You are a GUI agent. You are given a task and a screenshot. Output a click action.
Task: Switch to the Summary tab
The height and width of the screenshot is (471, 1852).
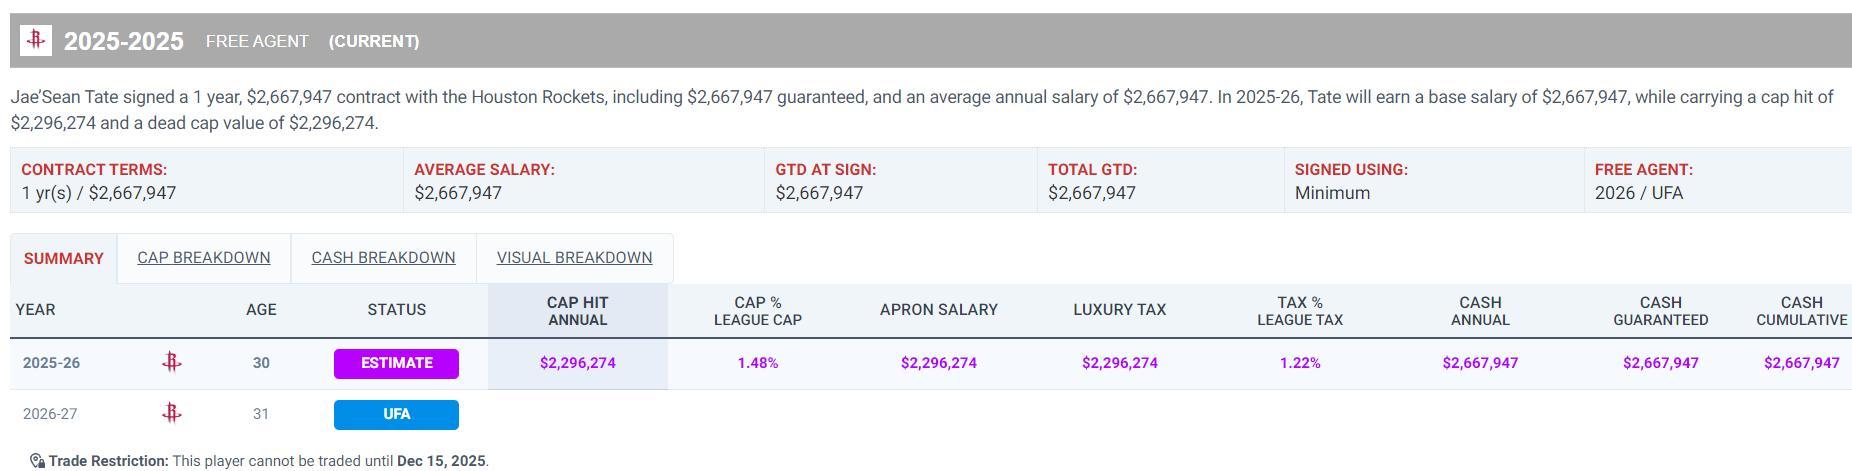64,258
